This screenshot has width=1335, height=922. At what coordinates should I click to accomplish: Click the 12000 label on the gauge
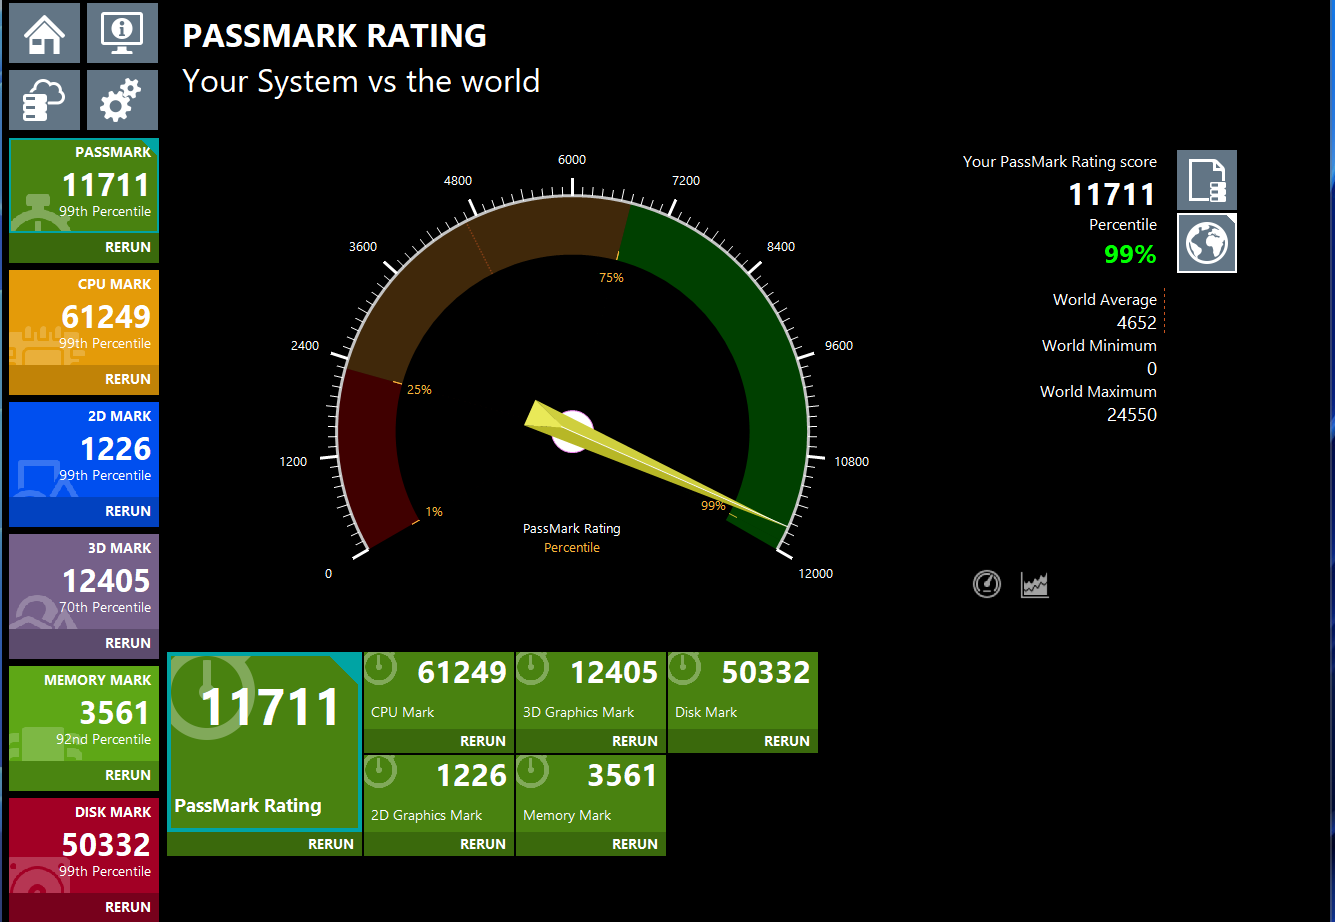[x=816, y=574]
